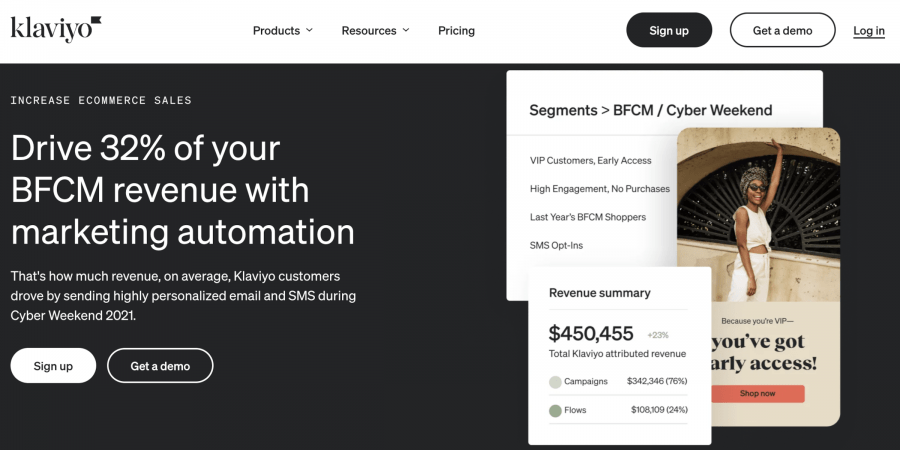Click hero Get a demo button

[x=160, y=366]
